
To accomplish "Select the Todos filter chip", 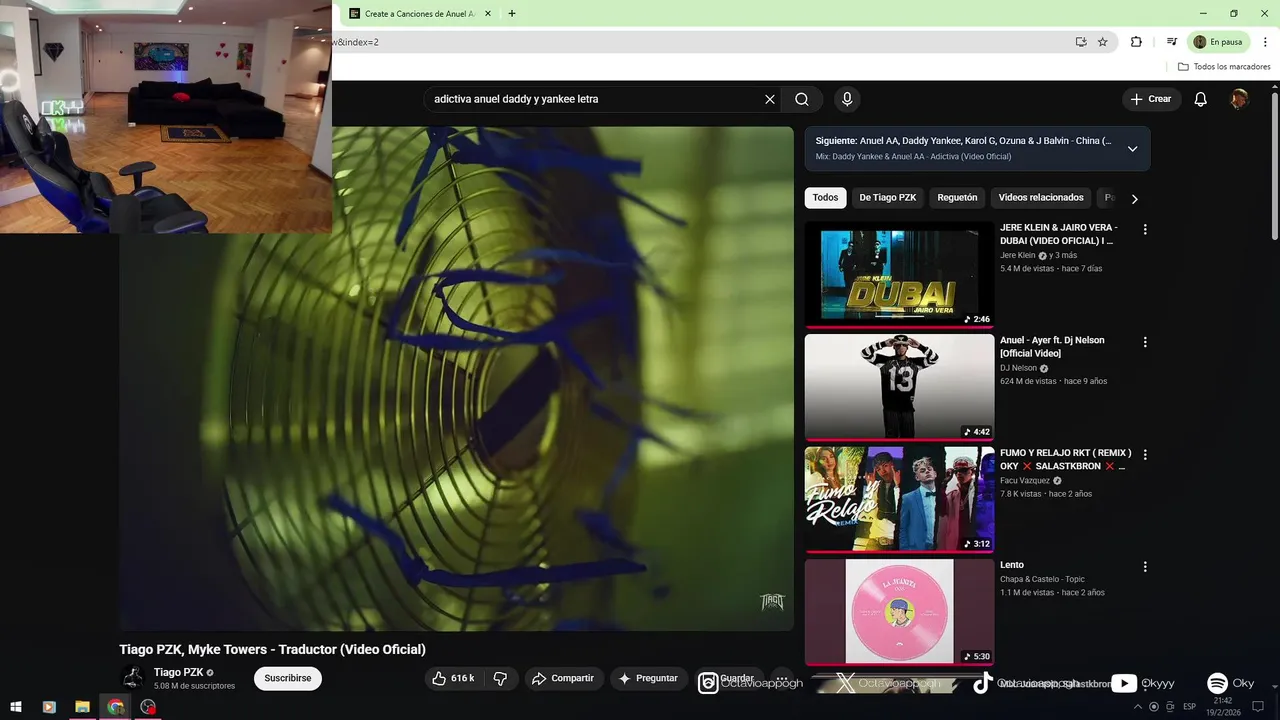I will tap(825, 198).
